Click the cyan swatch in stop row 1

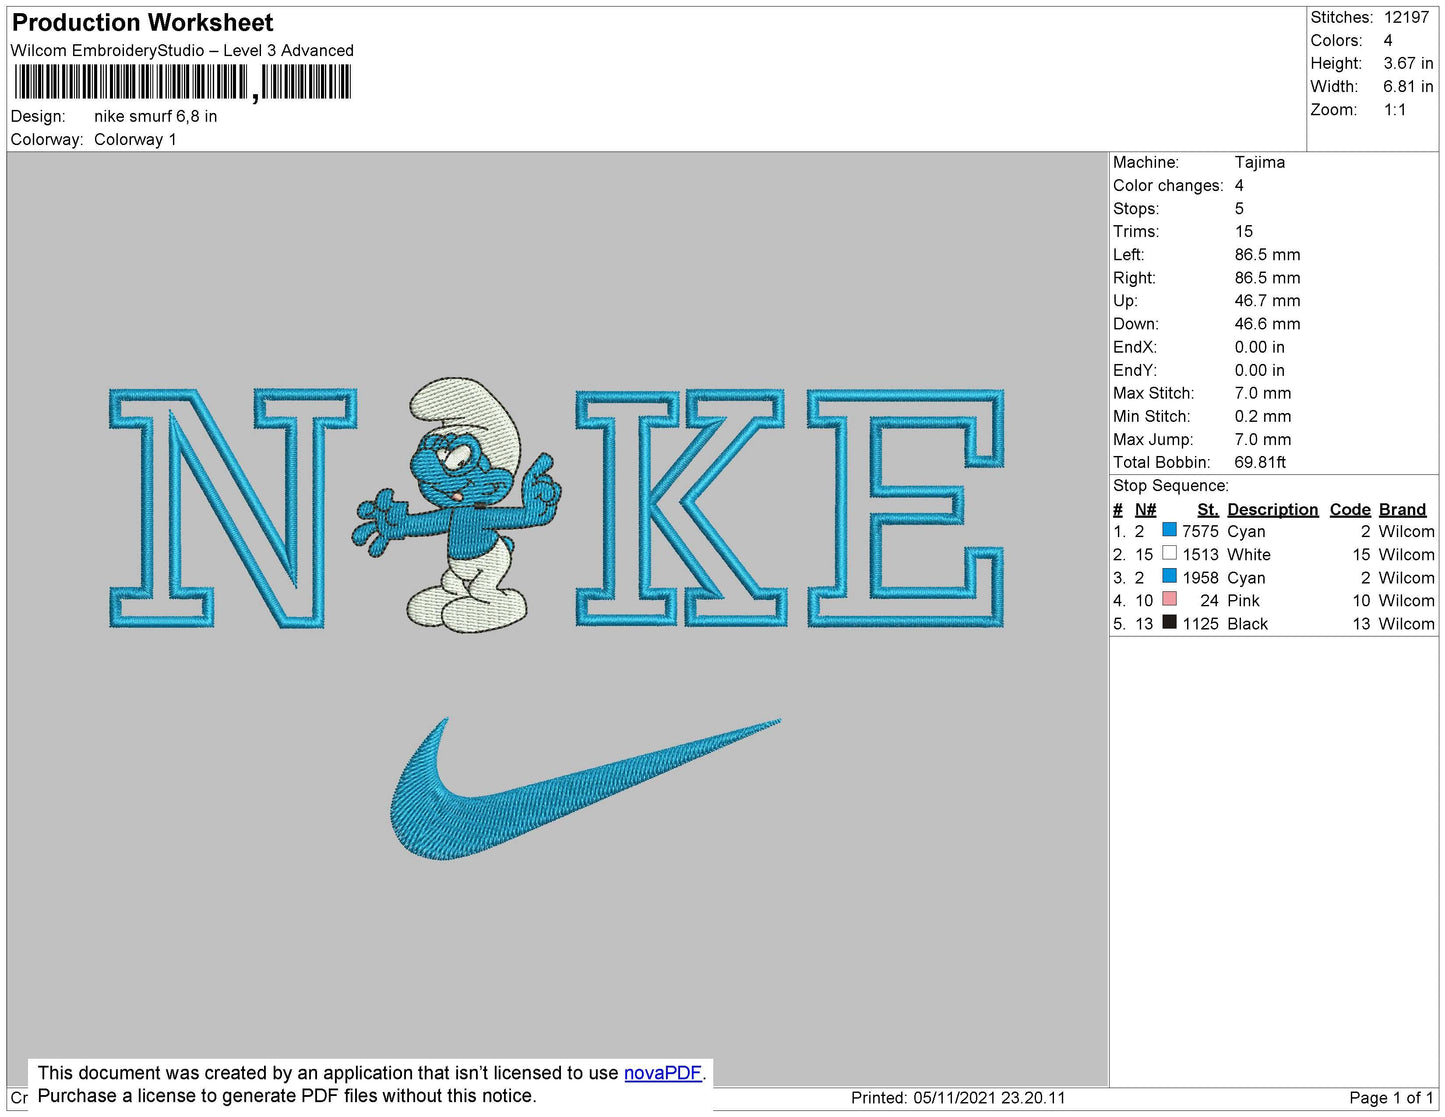click(1169, 530)
